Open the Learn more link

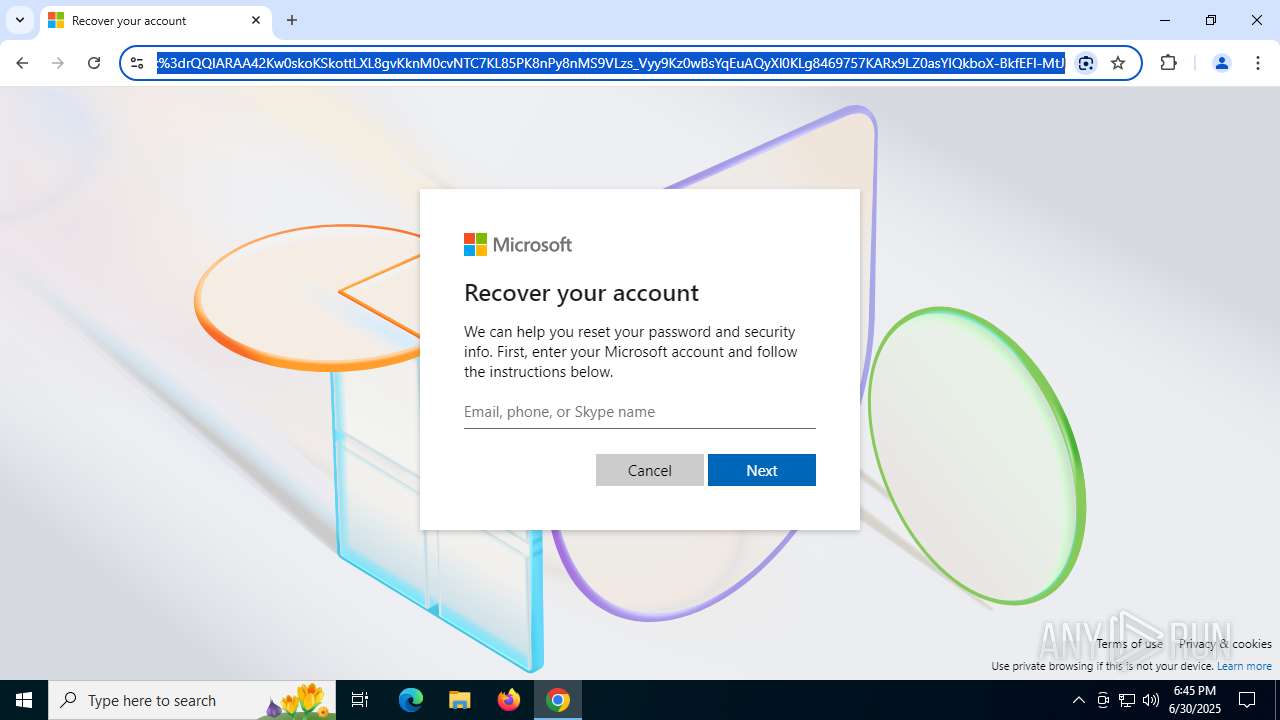pyautogui.click(x=1244, y=666)
